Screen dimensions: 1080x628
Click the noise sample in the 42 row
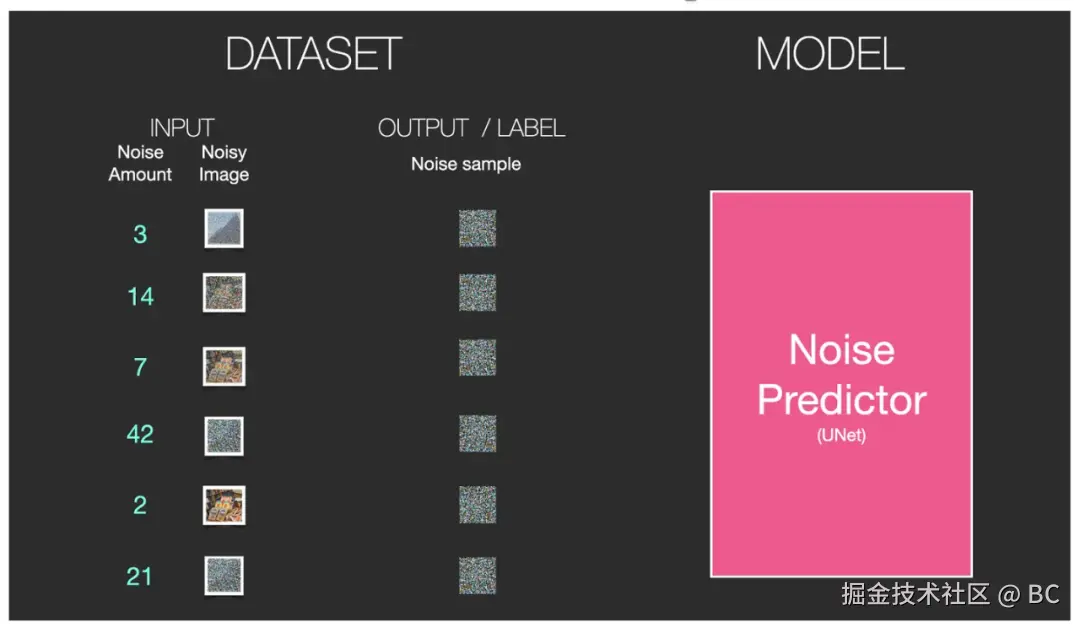tap(477, 433)
